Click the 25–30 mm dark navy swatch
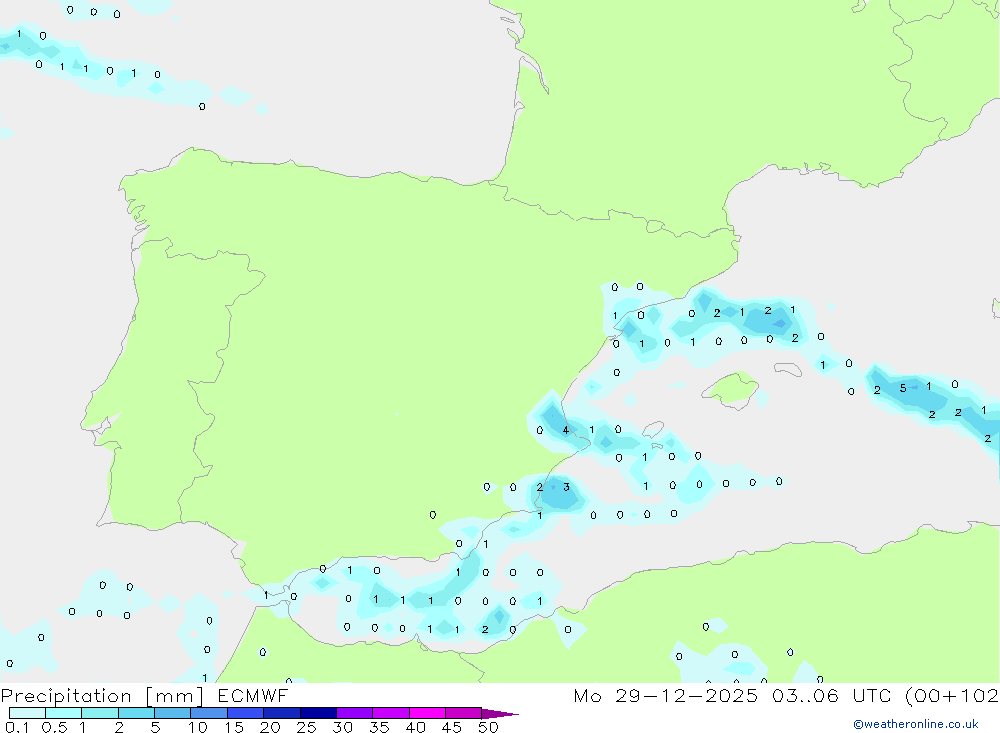 tap(318, 713)
